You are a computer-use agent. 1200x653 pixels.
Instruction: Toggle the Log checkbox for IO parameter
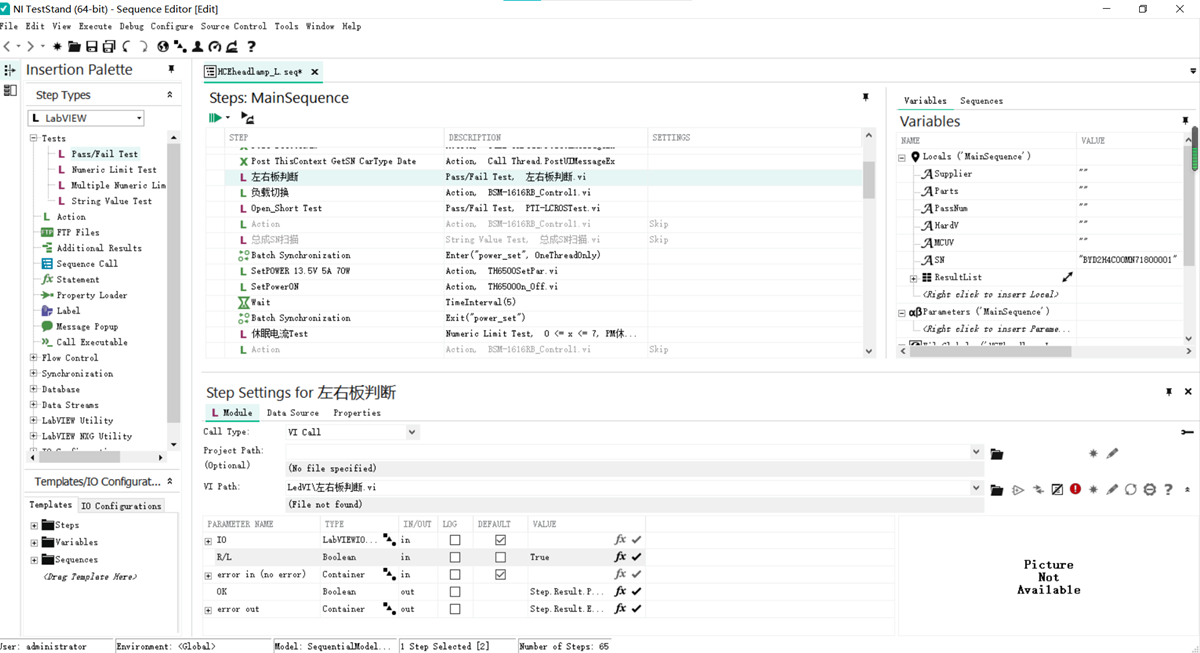coord(455,540)
